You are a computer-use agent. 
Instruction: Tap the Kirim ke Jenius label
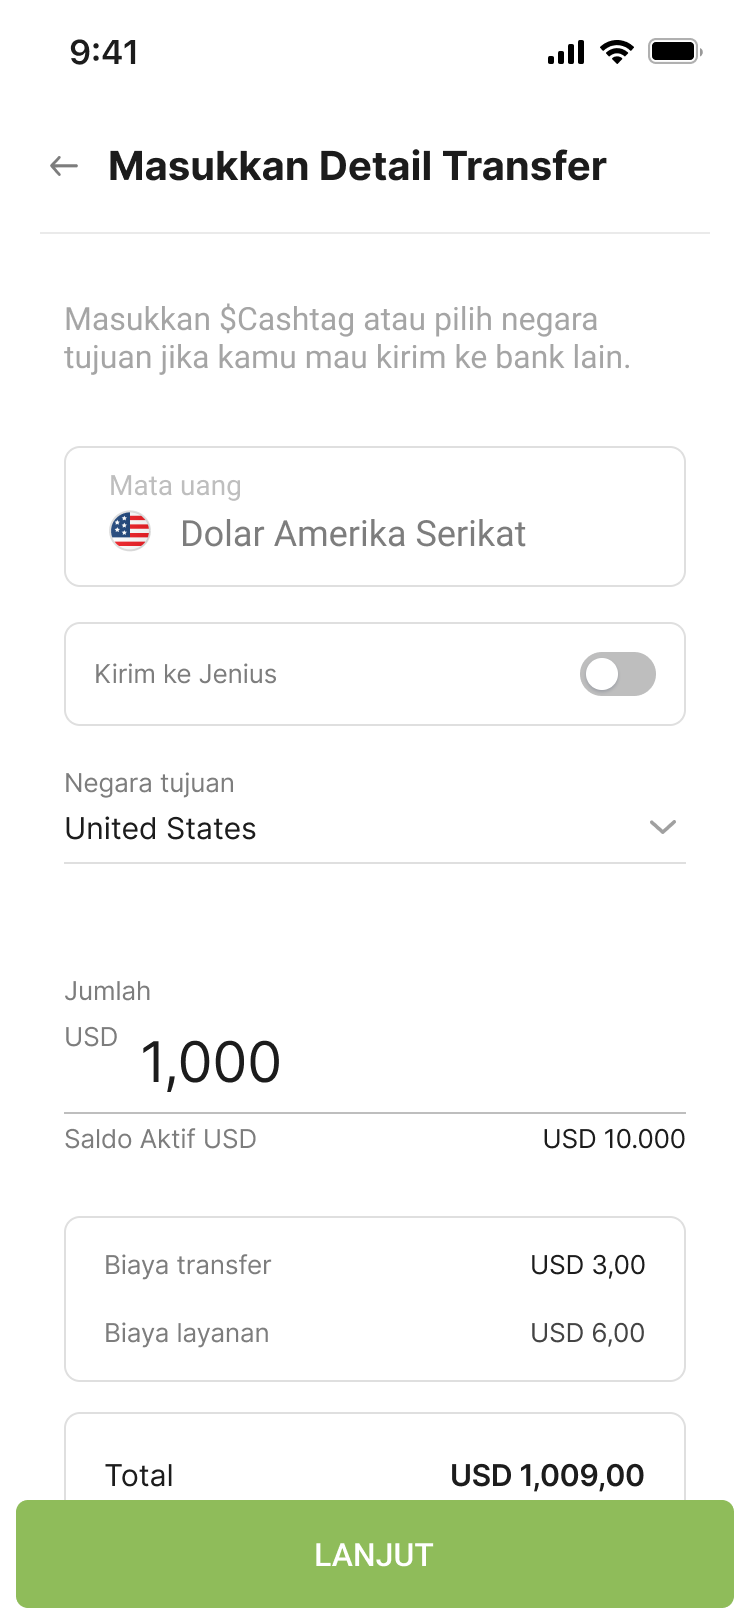186,674
